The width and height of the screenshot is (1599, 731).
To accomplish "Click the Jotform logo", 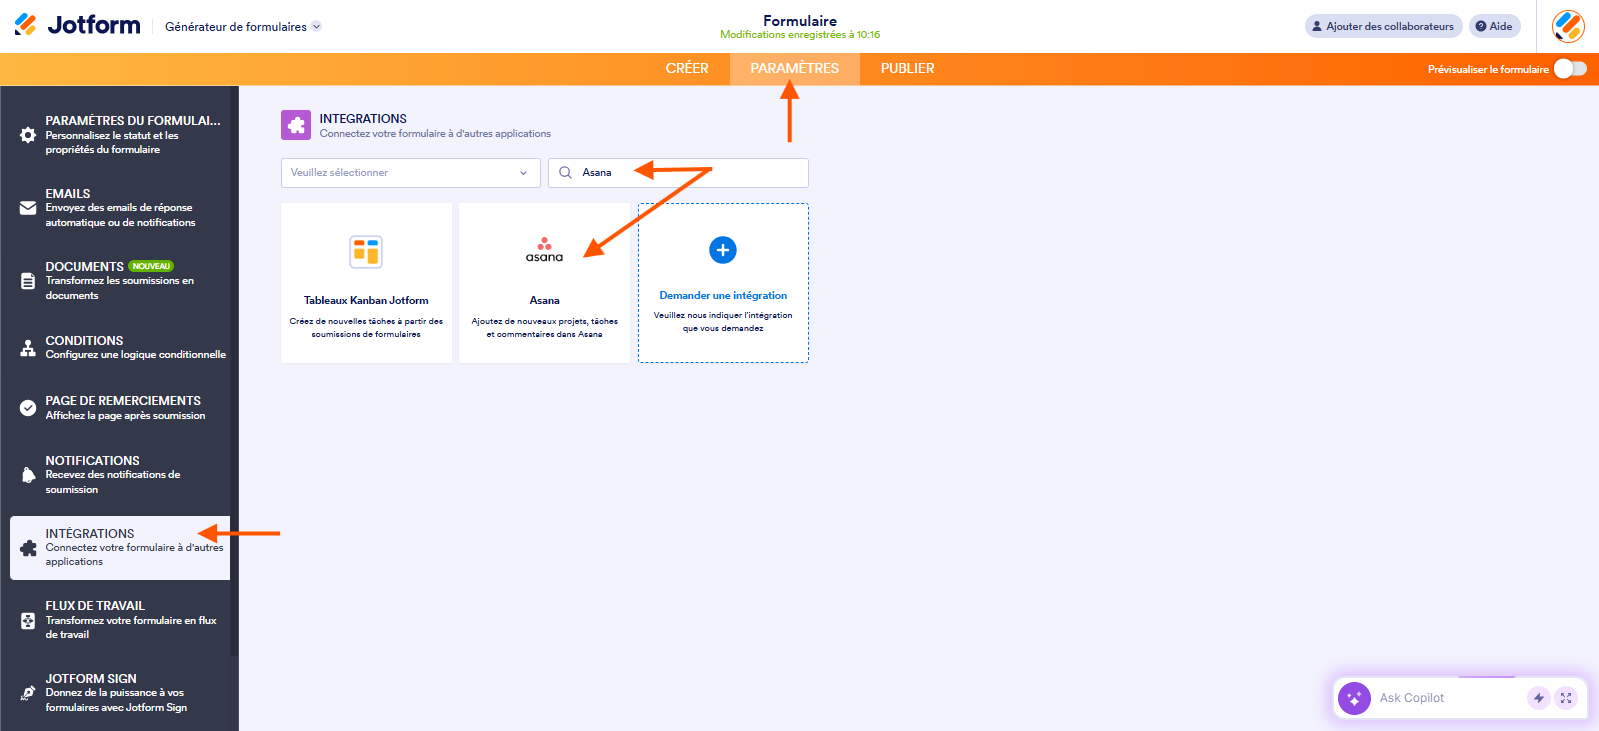I will 77,25.
